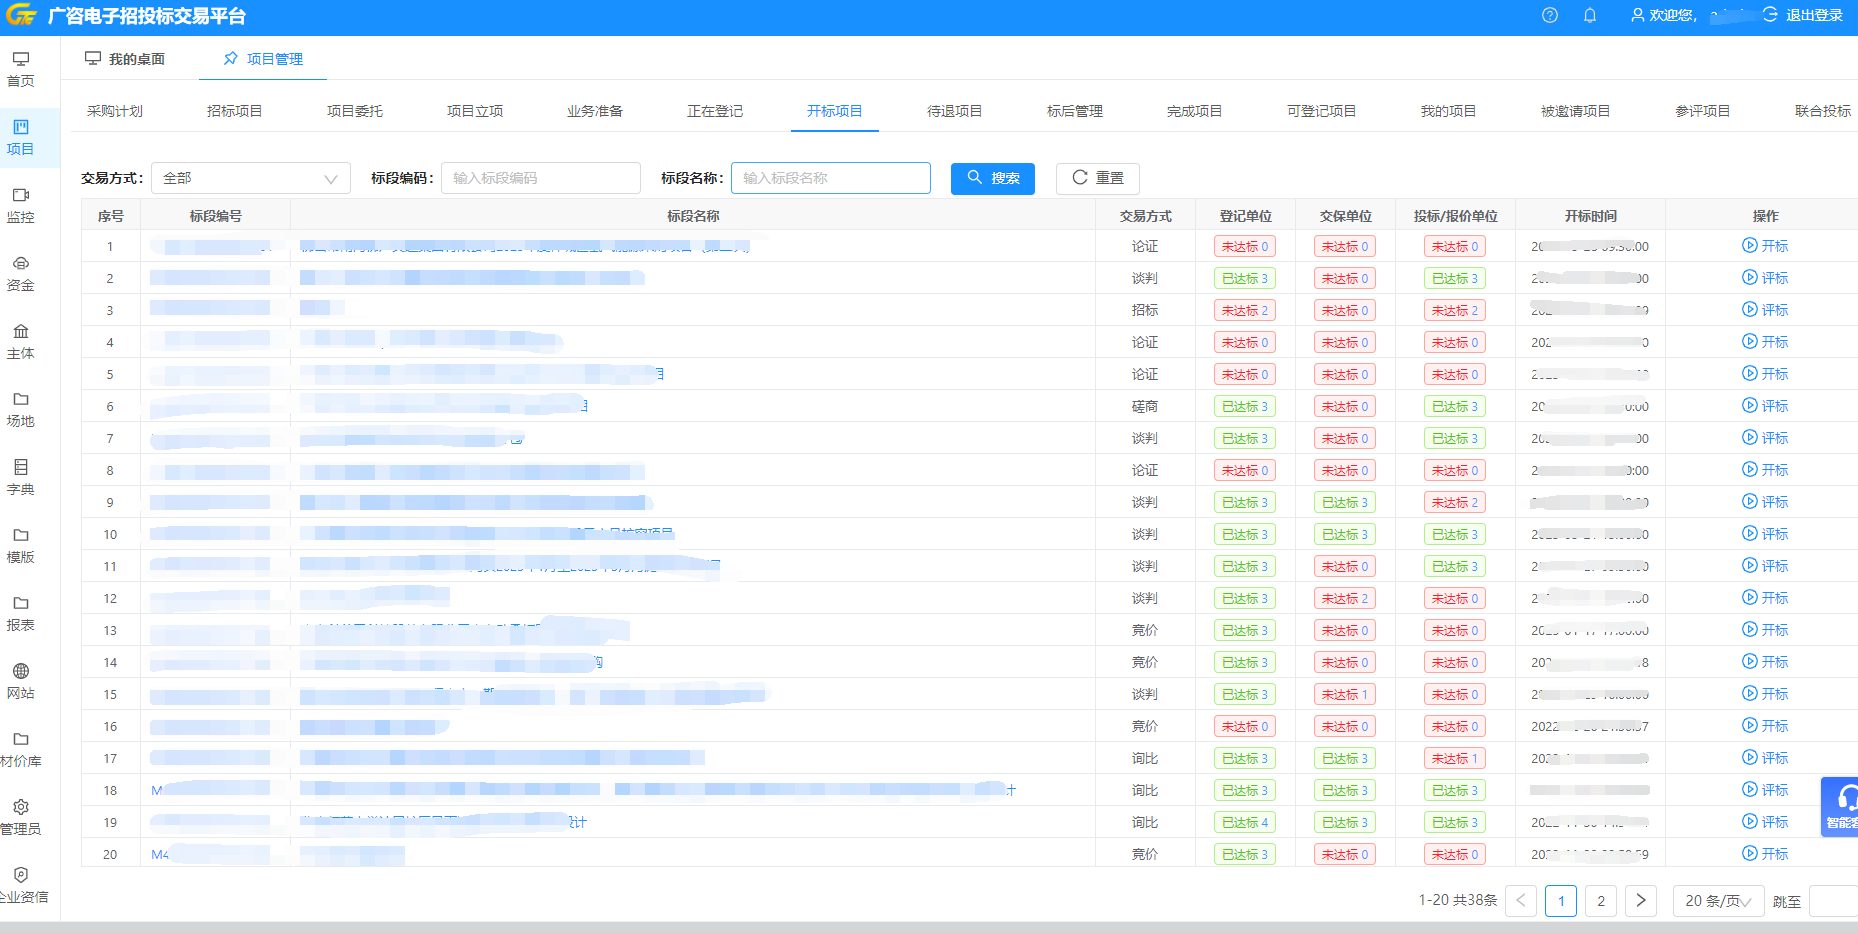Click 已达标 4 badge in row 19

coord(1245,822)
